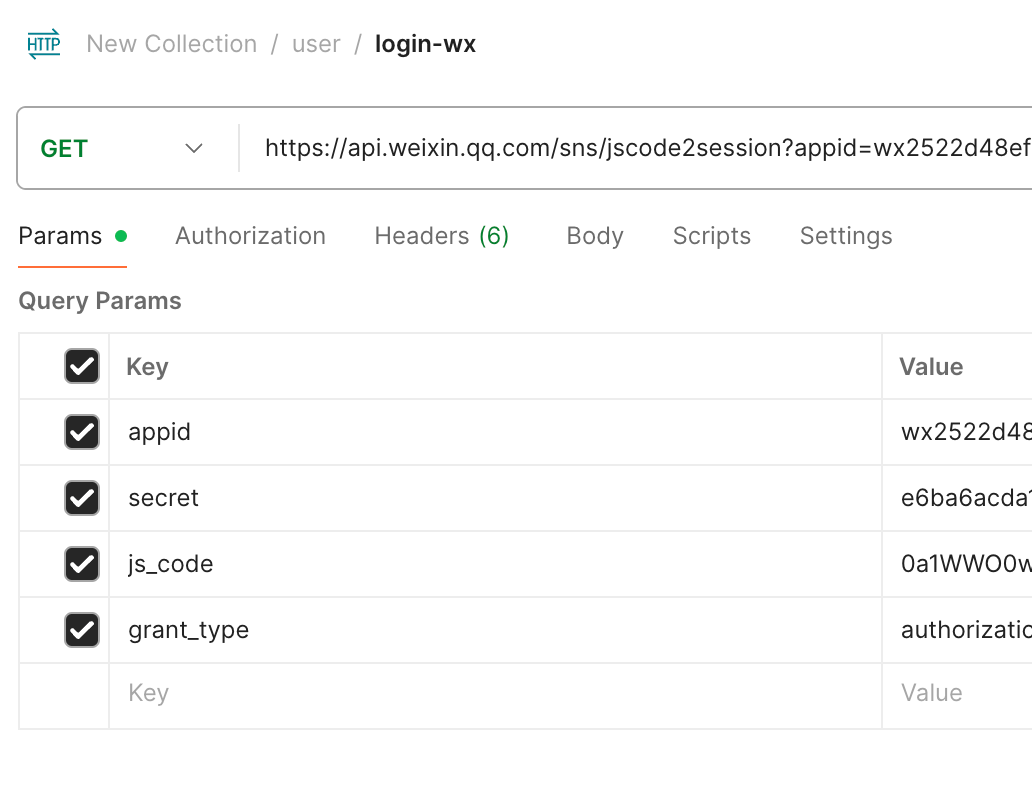Image resolution: width=1032 pixels, height=786 pixels.
Task: Toggle the js_code parameter checkbox
Action: [82, 564]
